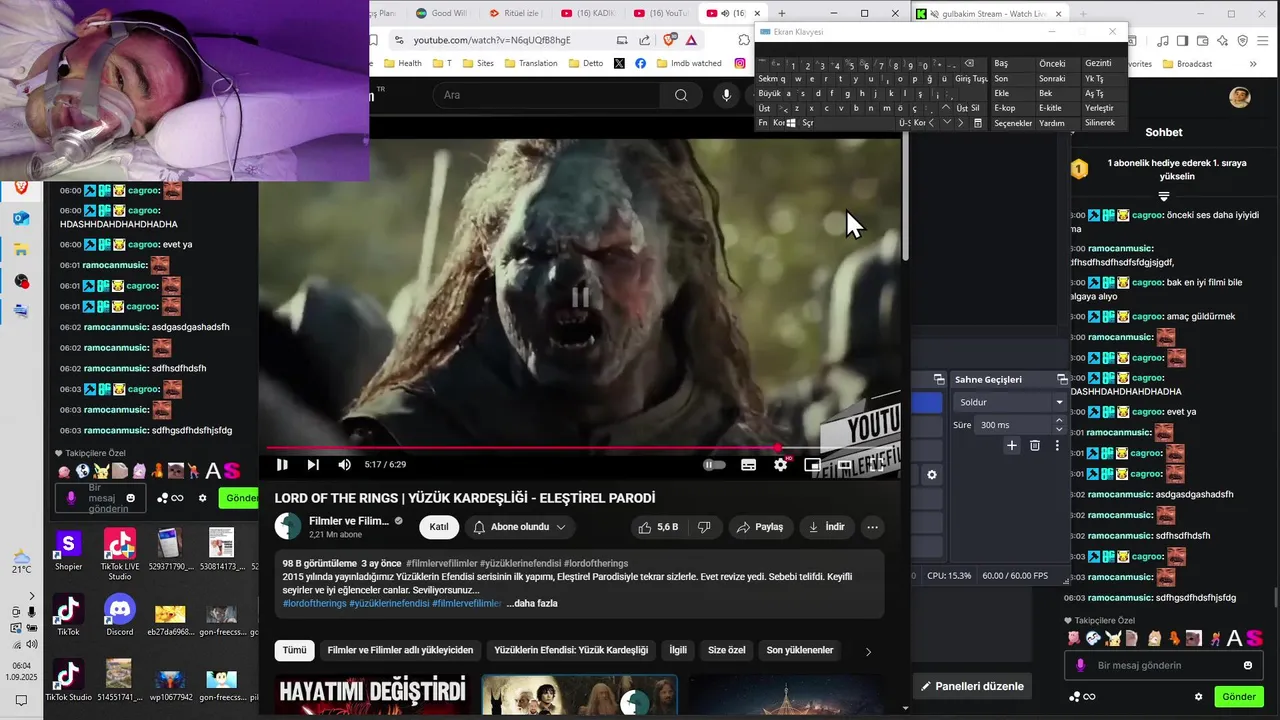This screenshot has width=1280, height=720.
Task: Open the more actions menu beside İndir
Action: pyautogui.click(x=872, y=527)
